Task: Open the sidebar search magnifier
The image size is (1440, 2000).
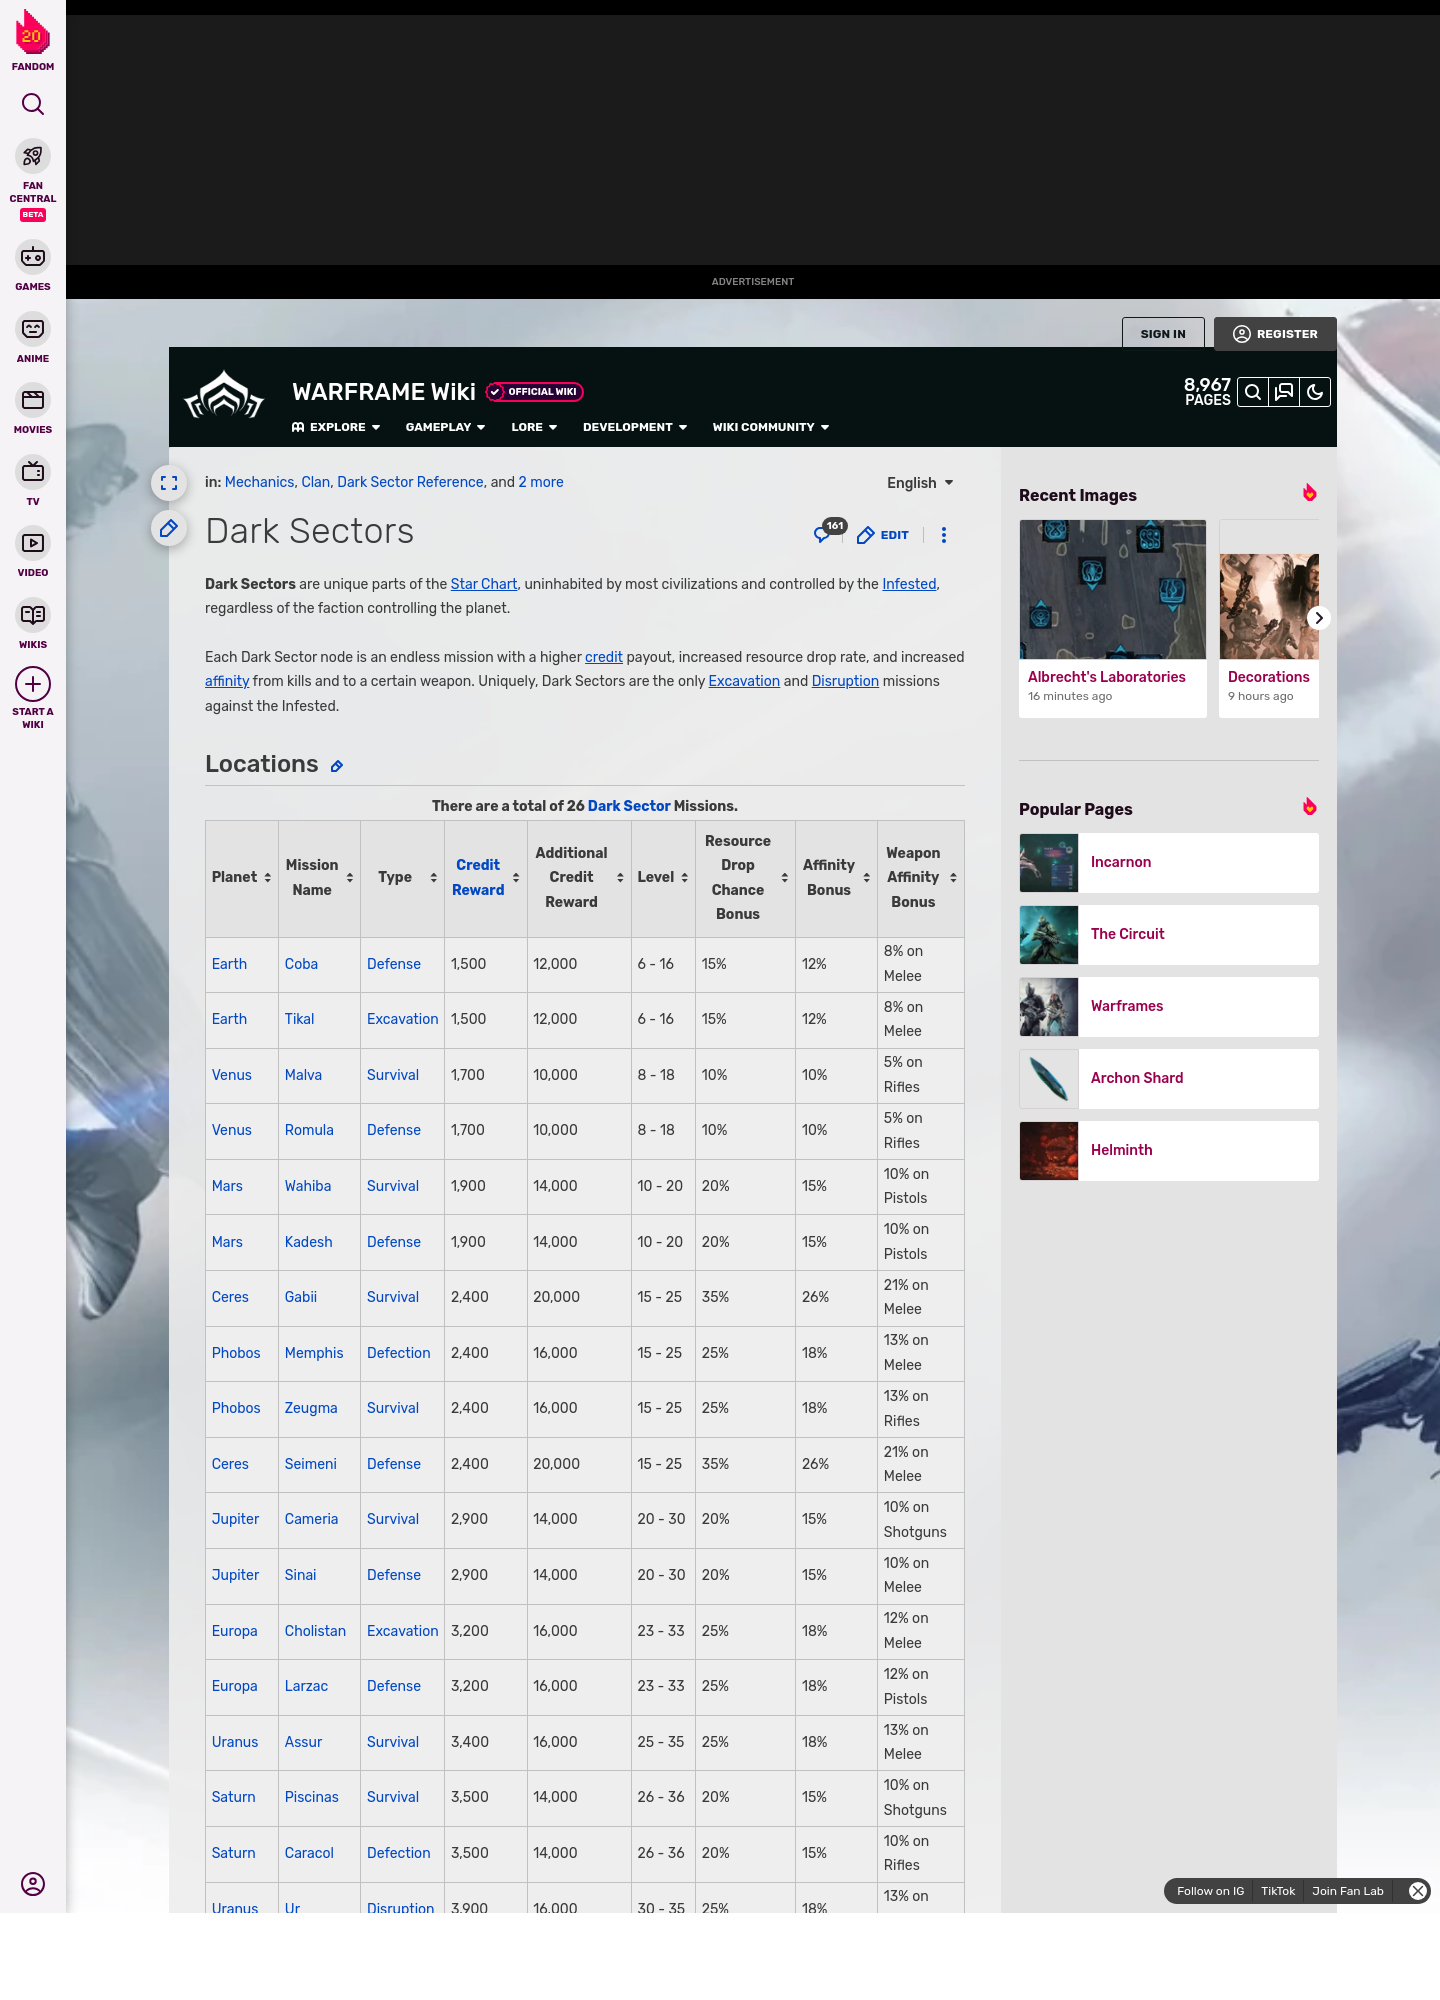Action: [x=33, y=104]
